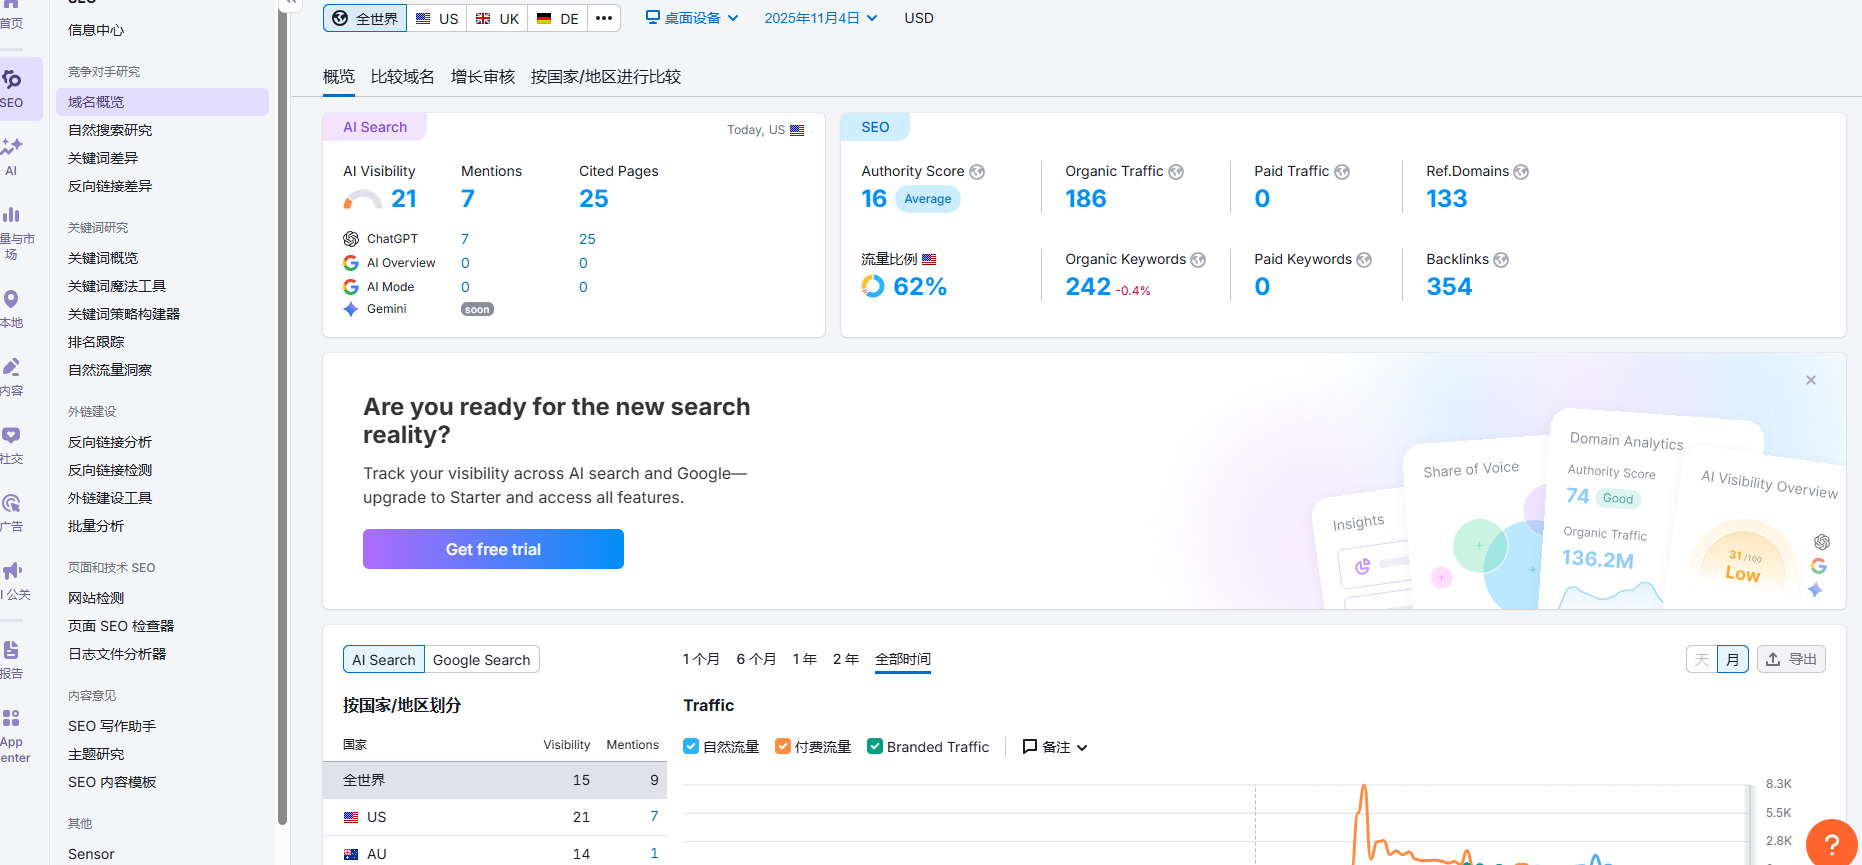Expand the 备注 notes dropdown
Screen dimensions: 1862x865
1055,747
